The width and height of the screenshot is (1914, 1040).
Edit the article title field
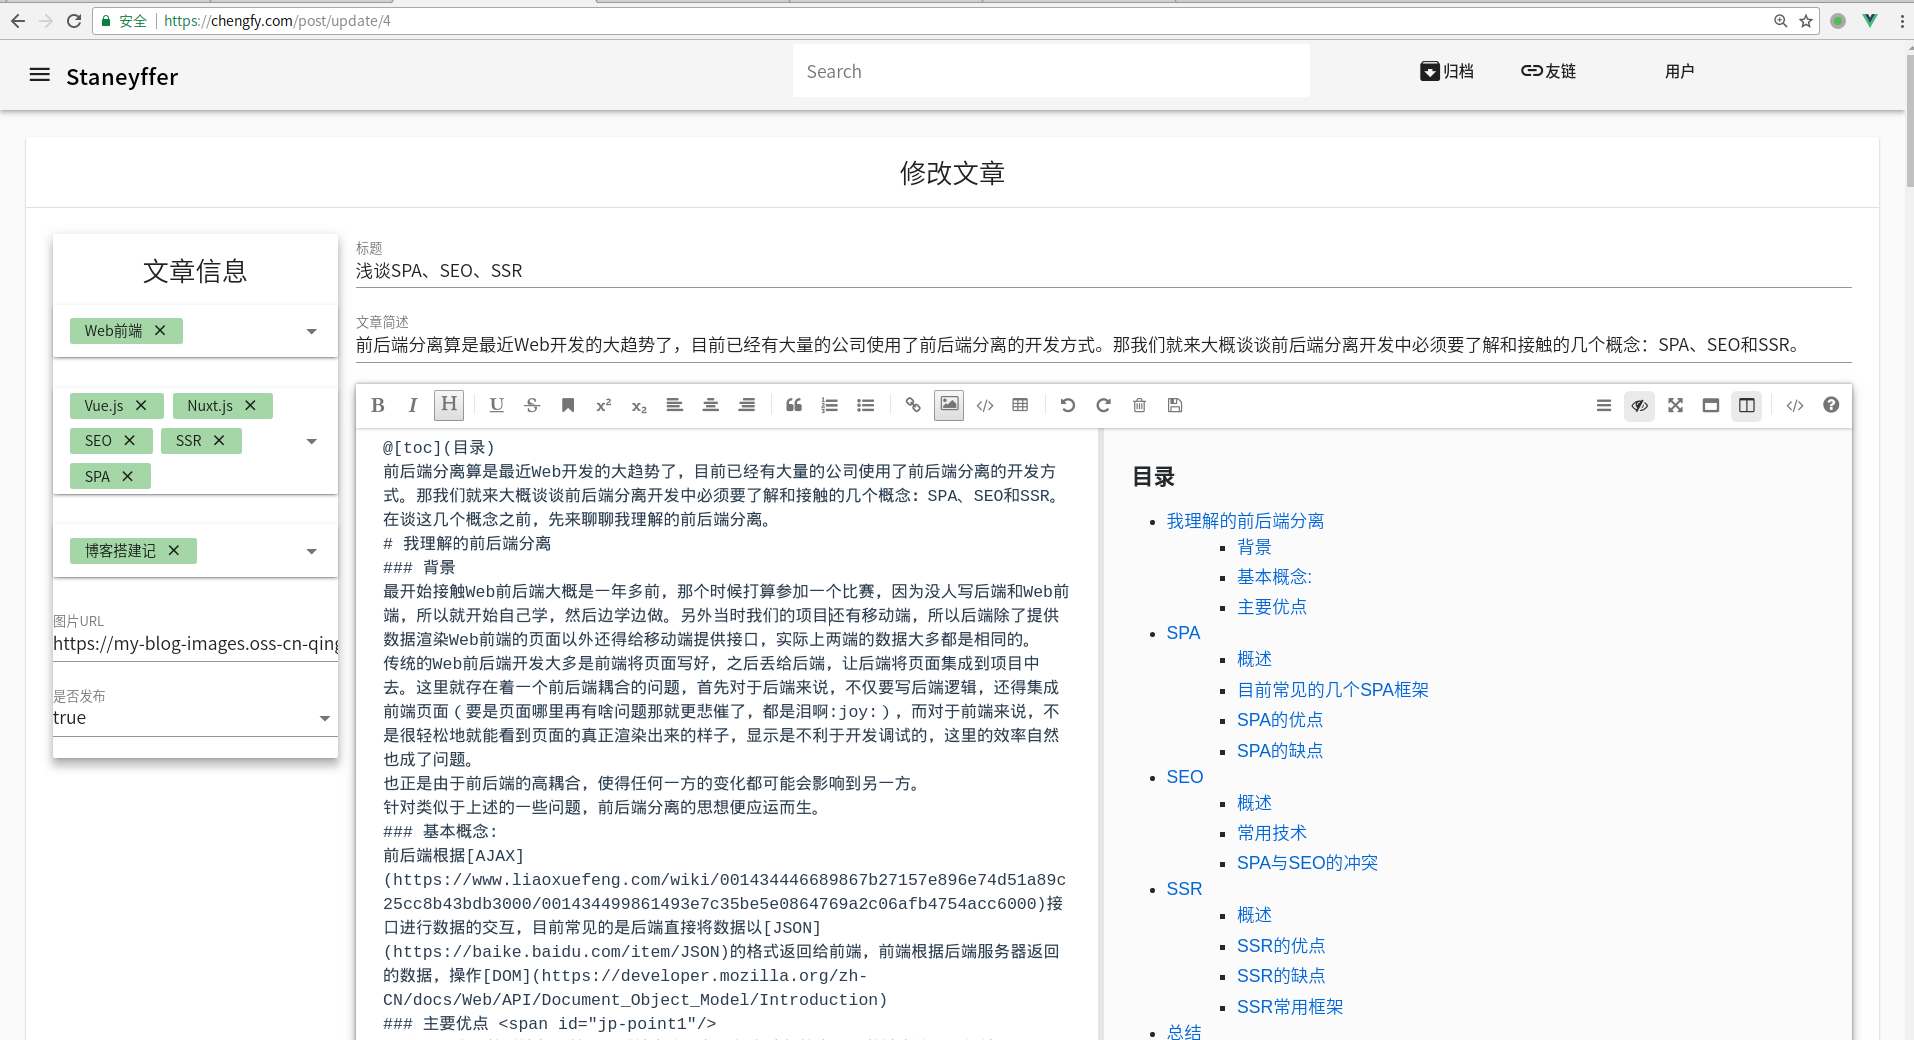tap(1103, 271)
